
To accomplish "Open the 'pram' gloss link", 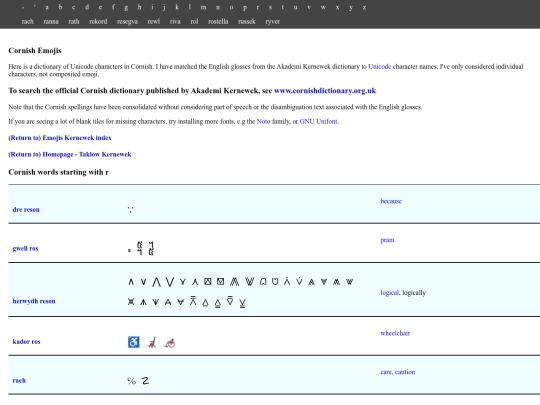I will click(387, 240).
